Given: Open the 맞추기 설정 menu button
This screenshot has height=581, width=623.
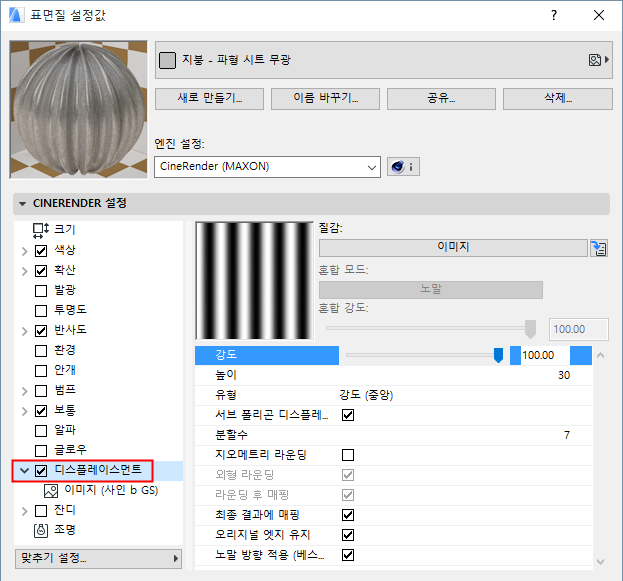Looking at the screenshot, I should pyautogui.click(x=98, y=558).
